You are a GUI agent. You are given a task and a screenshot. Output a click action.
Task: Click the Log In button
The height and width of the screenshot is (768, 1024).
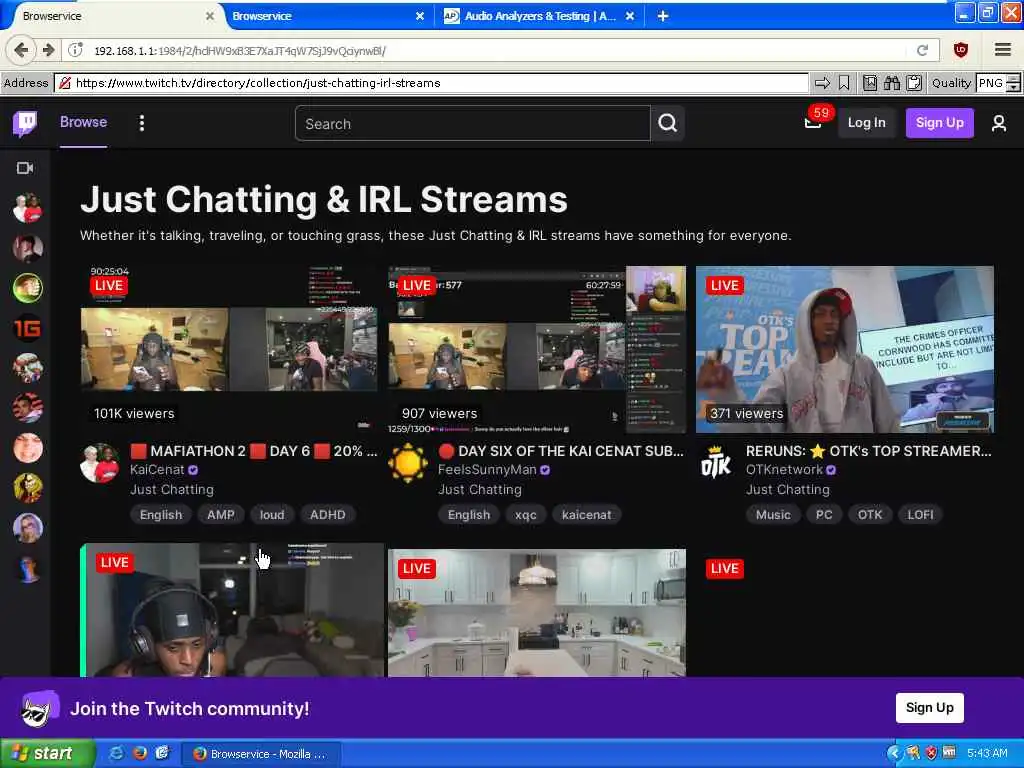click(867, 123)
